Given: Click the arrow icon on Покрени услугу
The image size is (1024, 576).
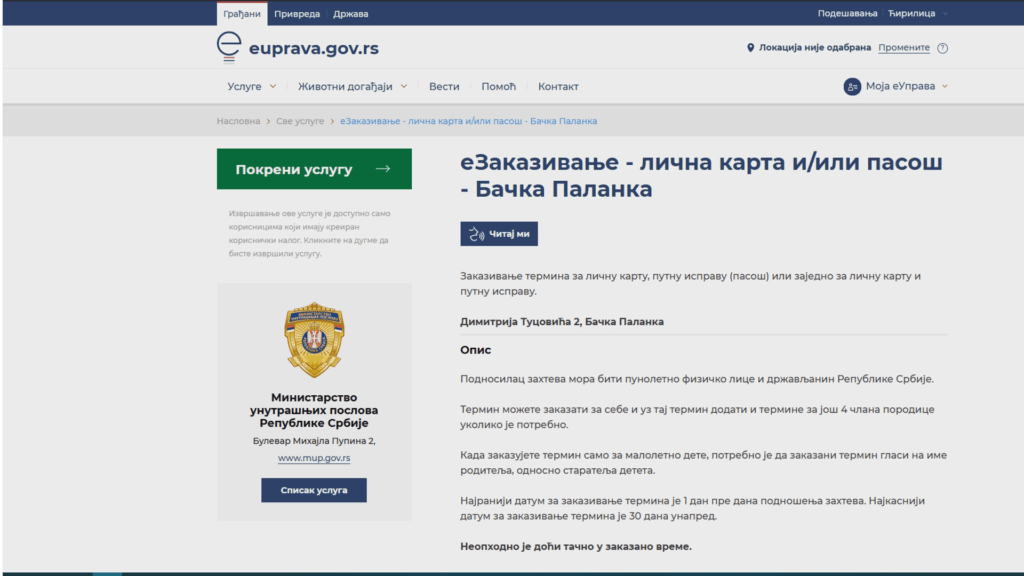Looking at the screenshot, I should pos(382,169).
